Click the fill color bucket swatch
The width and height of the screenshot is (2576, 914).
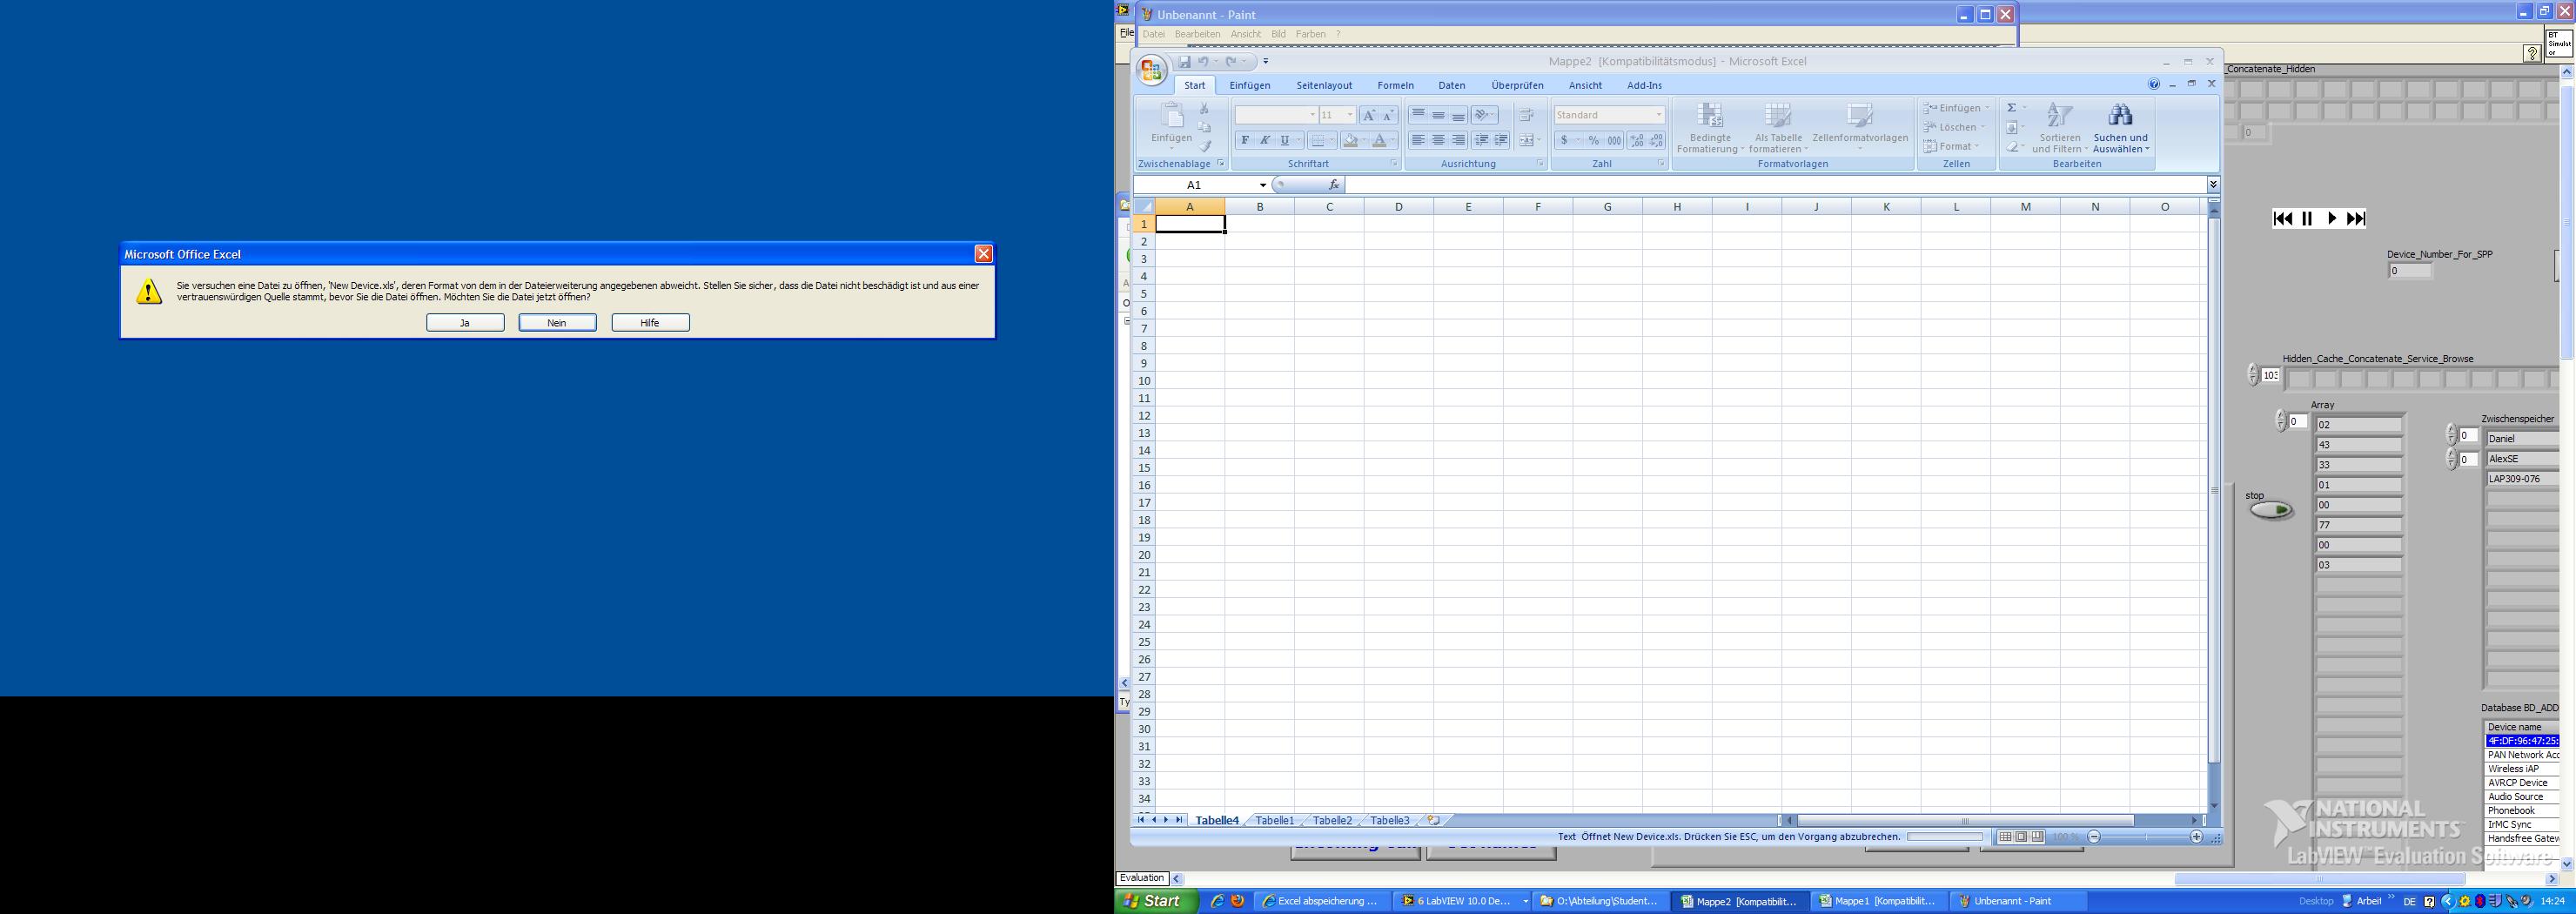1351,141
